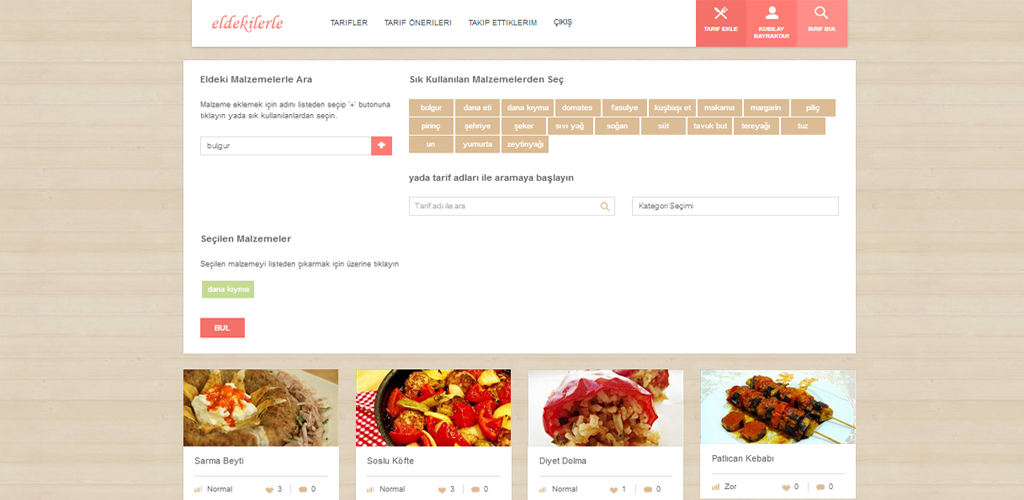Open the Tarif Ekle fork-and-knife icon
This screenshot has height=500, width=1024.
[x=720, y=13]
